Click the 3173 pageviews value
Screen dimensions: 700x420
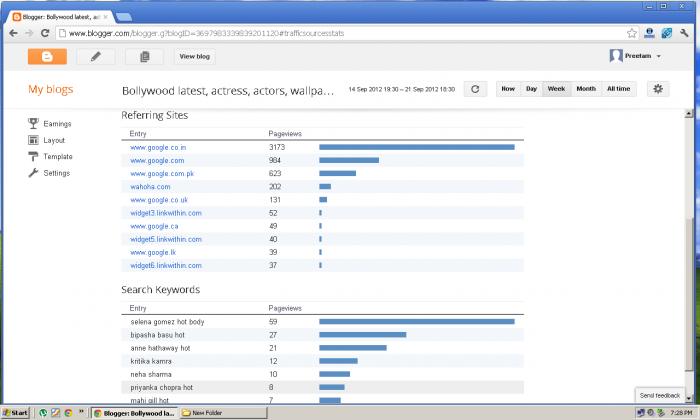click(277, 147)
